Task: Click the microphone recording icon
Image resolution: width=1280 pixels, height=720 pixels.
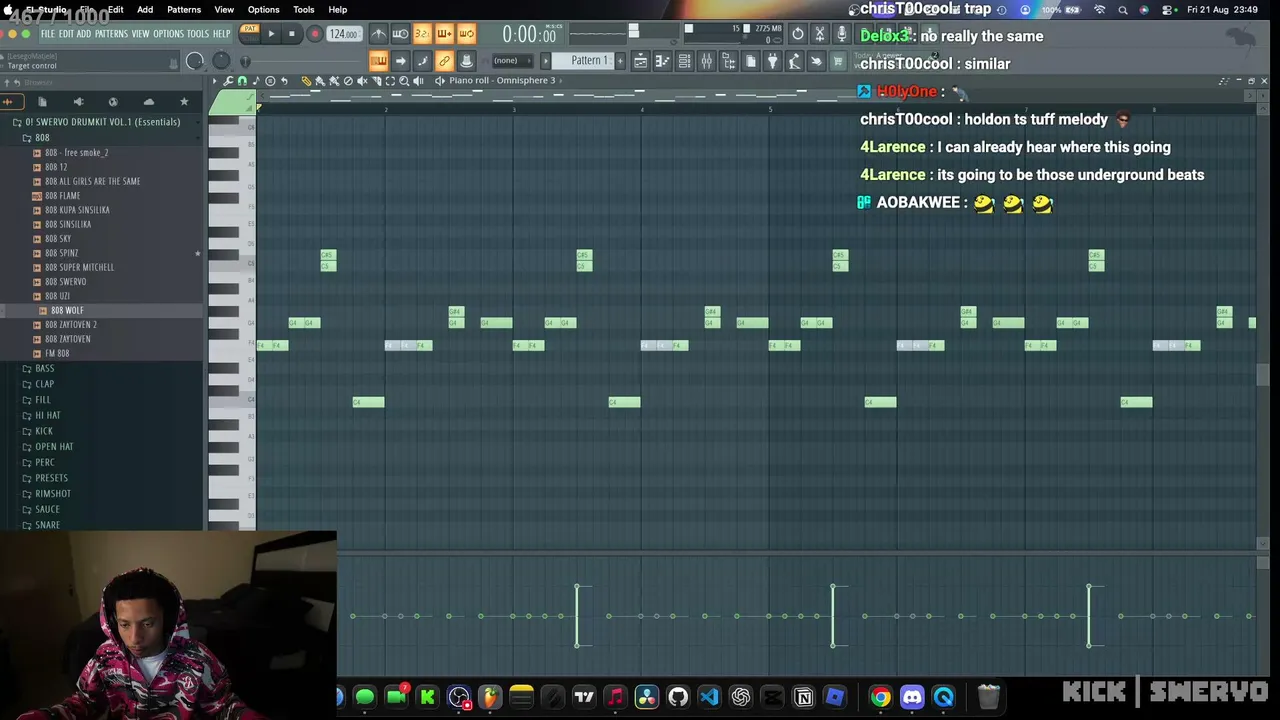Action: point(842,34)
